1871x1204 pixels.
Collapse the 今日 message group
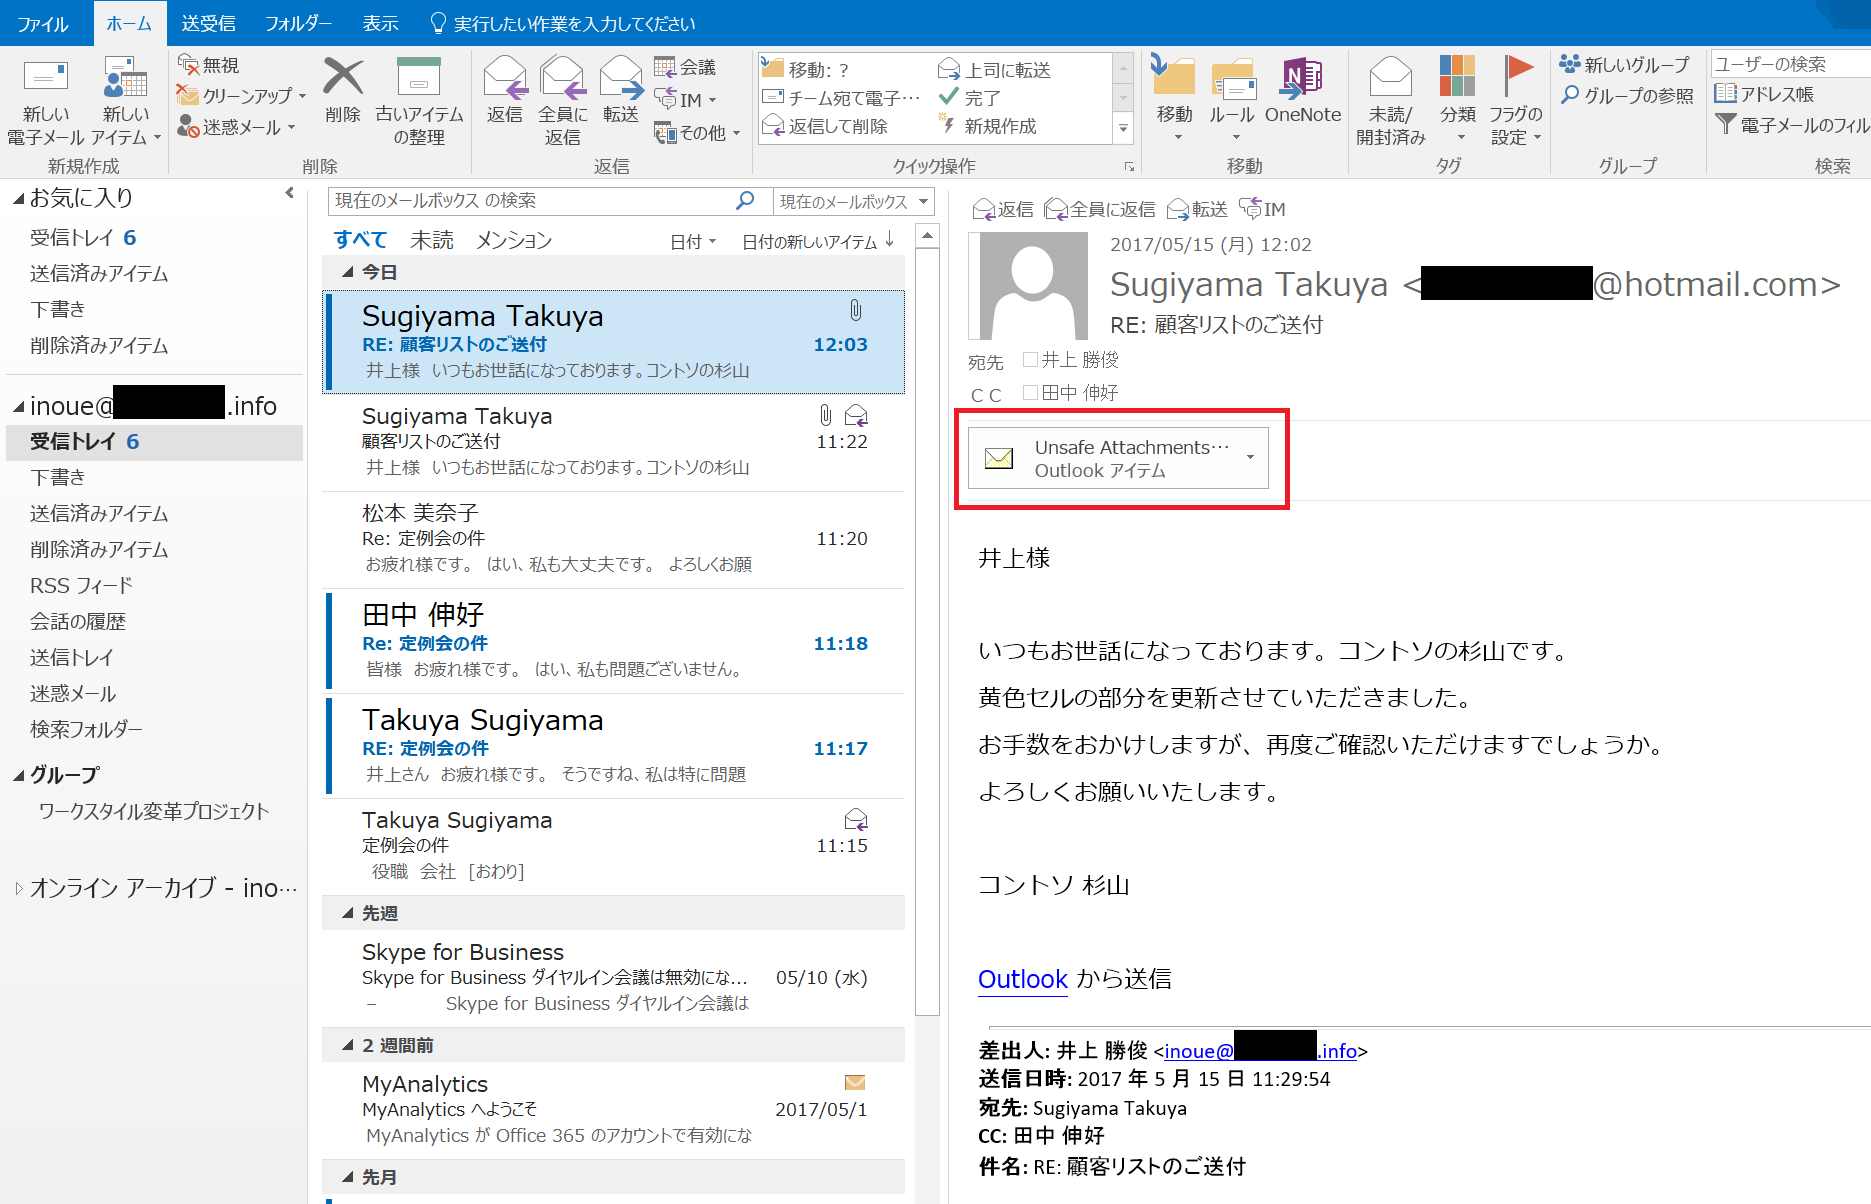pyautogui.click(x=348, y=272)
